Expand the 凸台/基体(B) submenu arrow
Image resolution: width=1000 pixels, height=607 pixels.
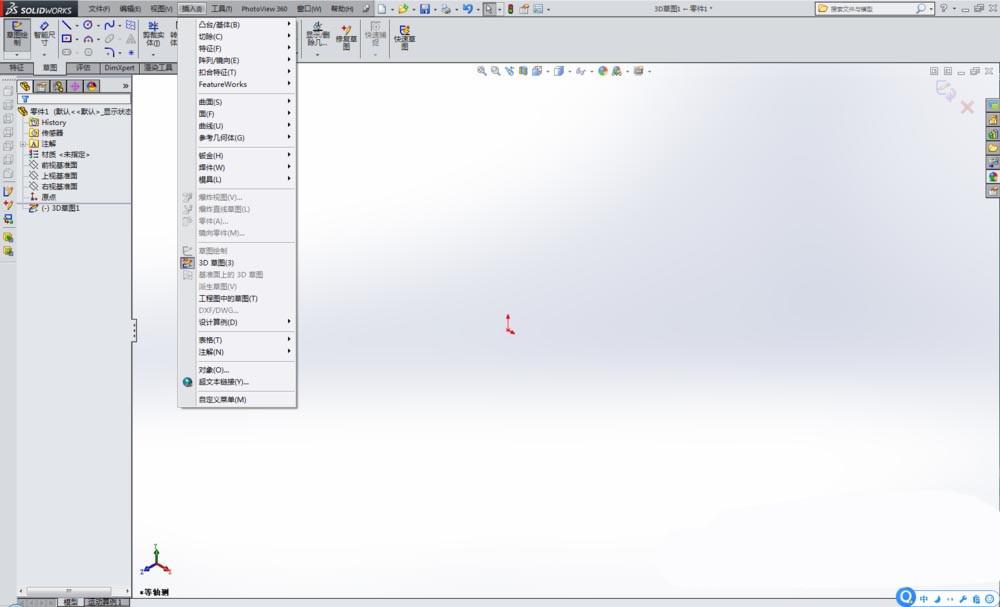click(289, 24)
